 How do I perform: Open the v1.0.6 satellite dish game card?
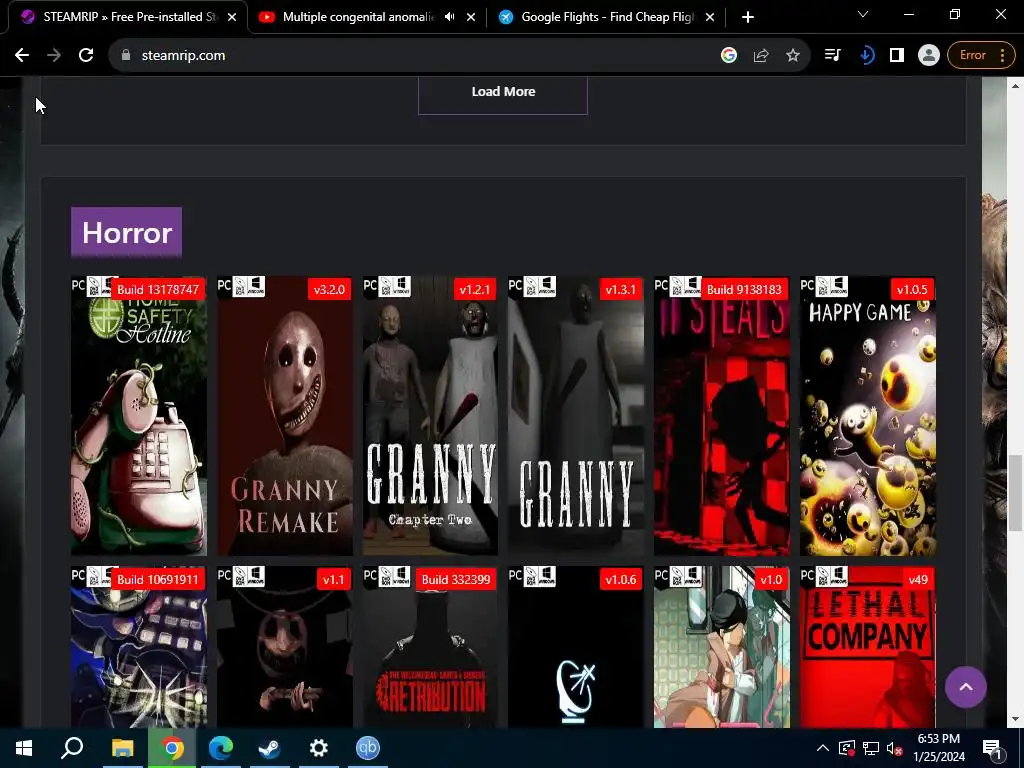(576, 647)
